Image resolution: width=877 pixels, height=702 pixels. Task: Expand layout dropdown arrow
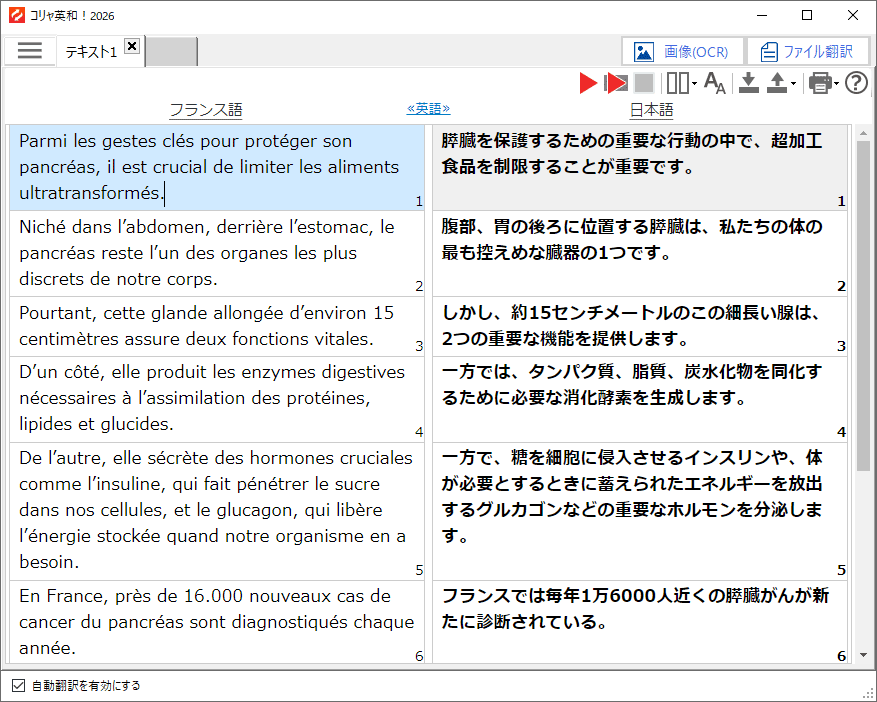click(x=695, y=84)
